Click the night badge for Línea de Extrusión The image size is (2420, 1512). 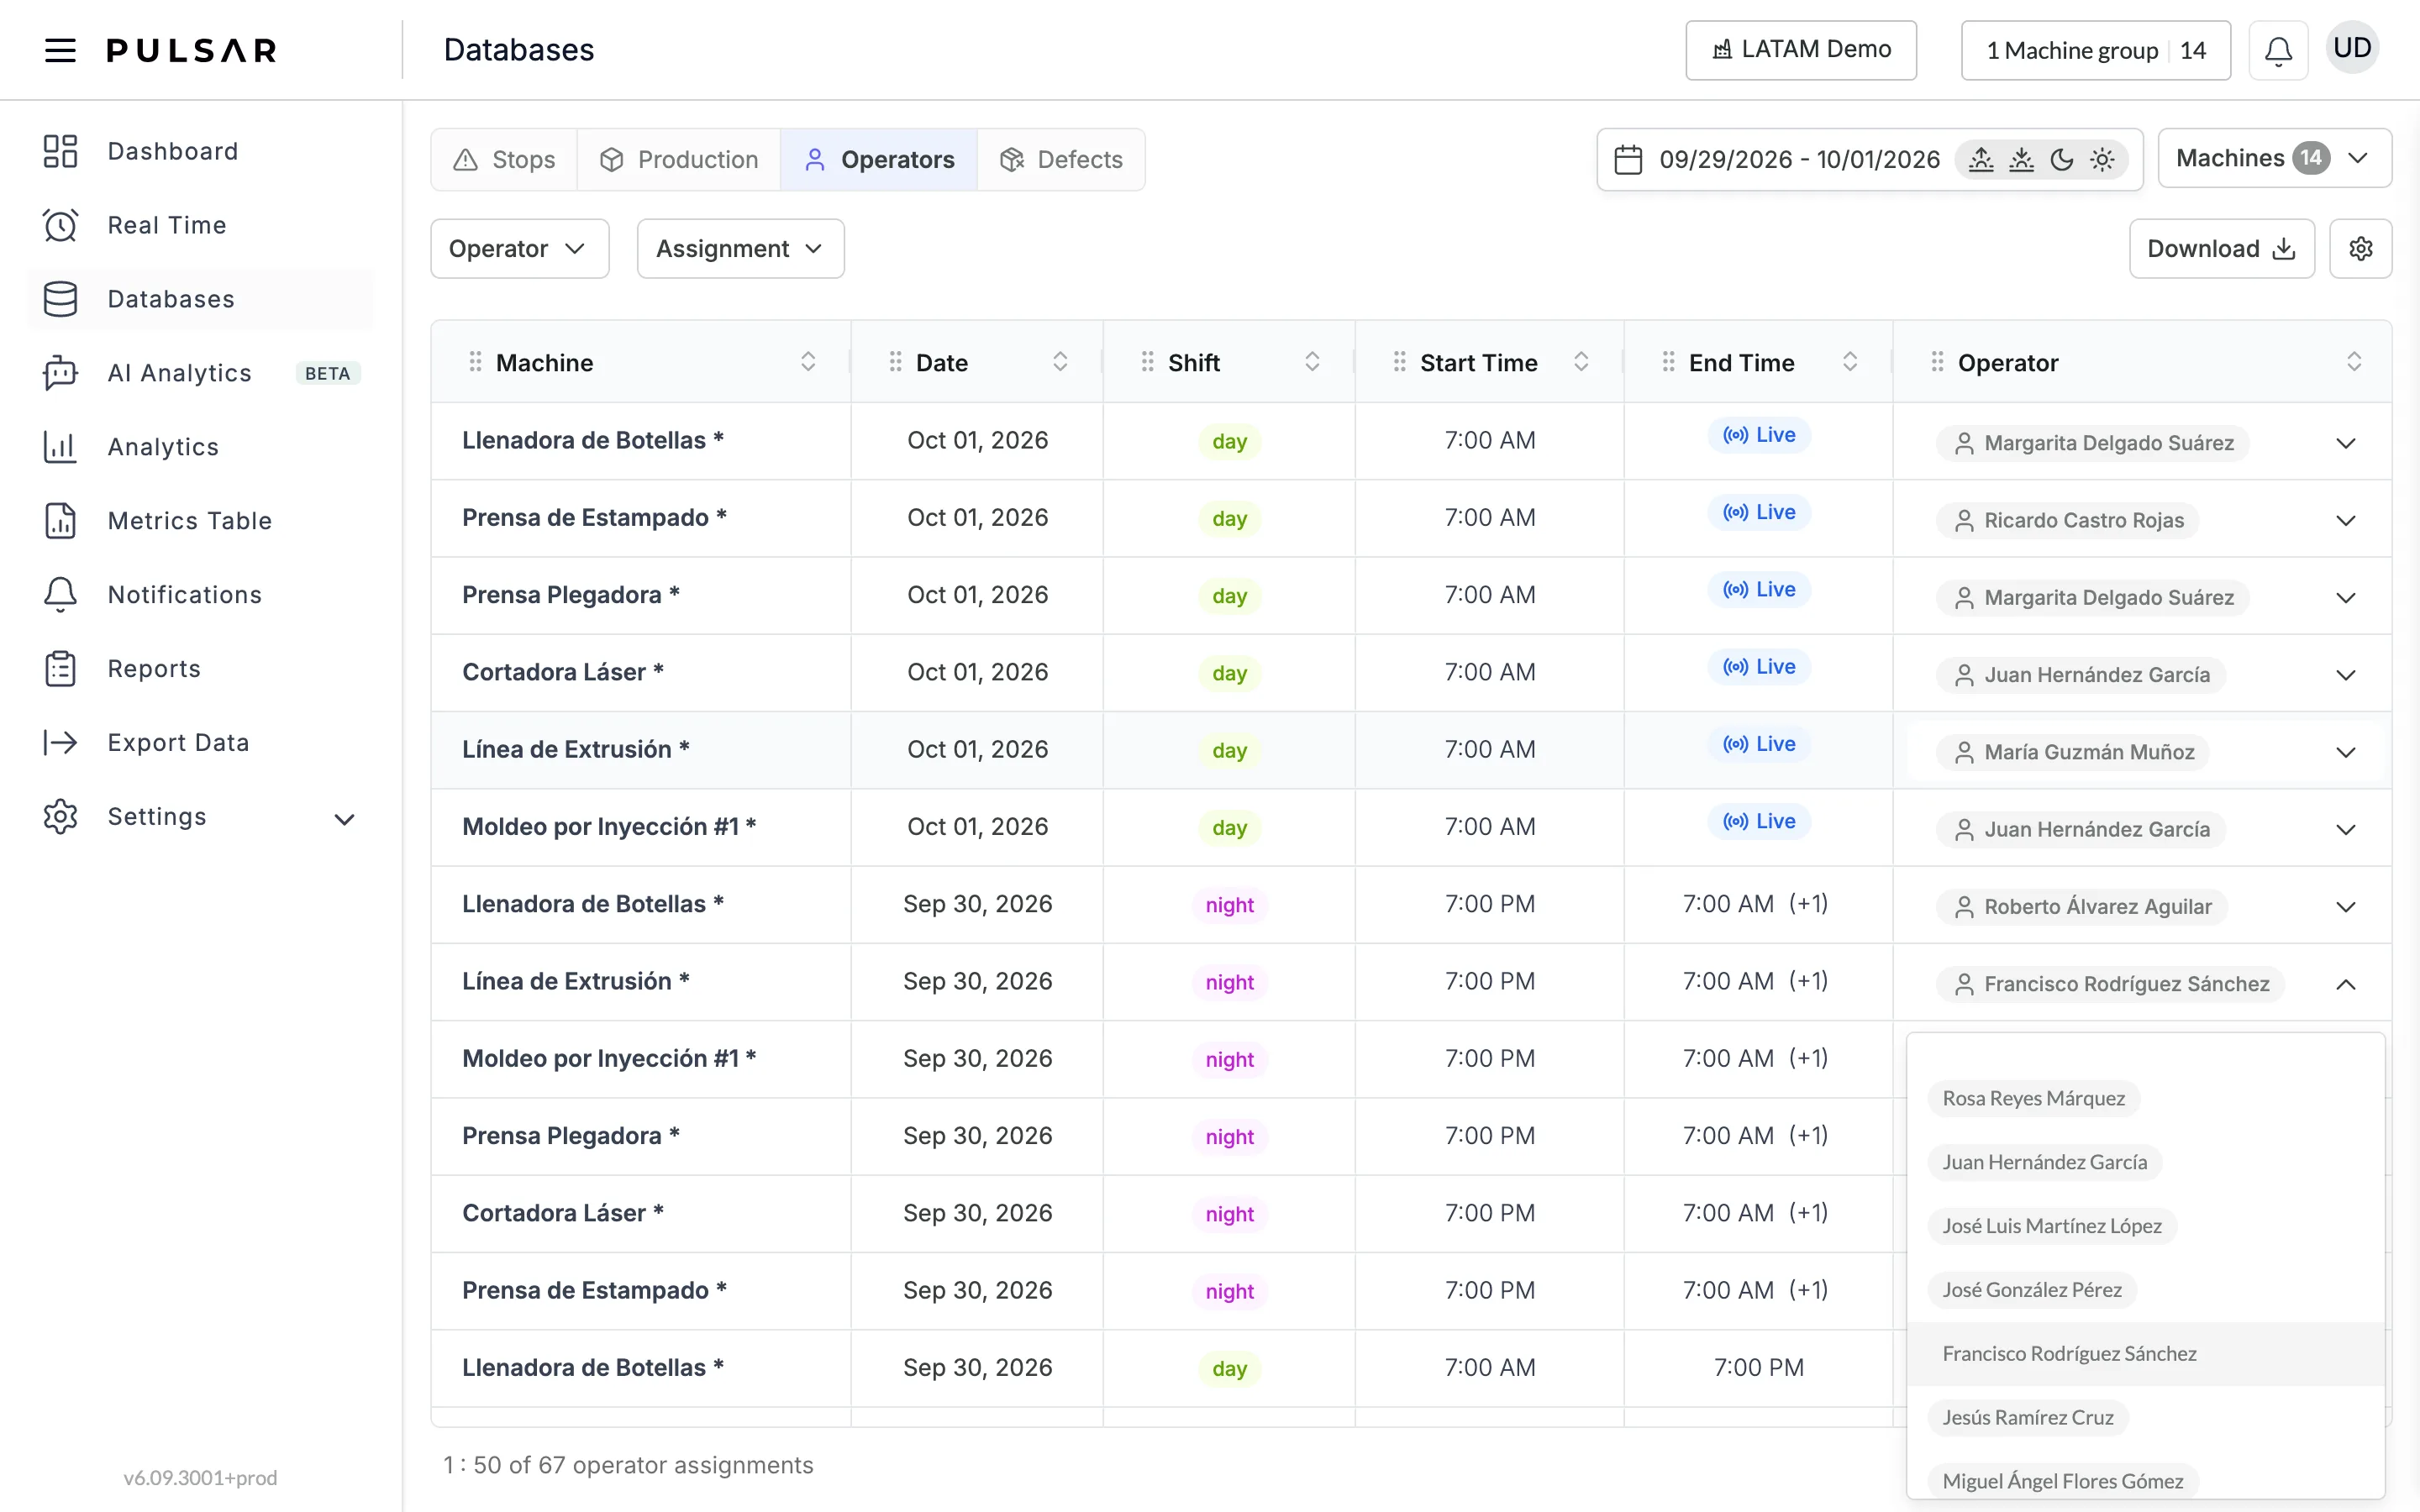(x=1229, y=982)
